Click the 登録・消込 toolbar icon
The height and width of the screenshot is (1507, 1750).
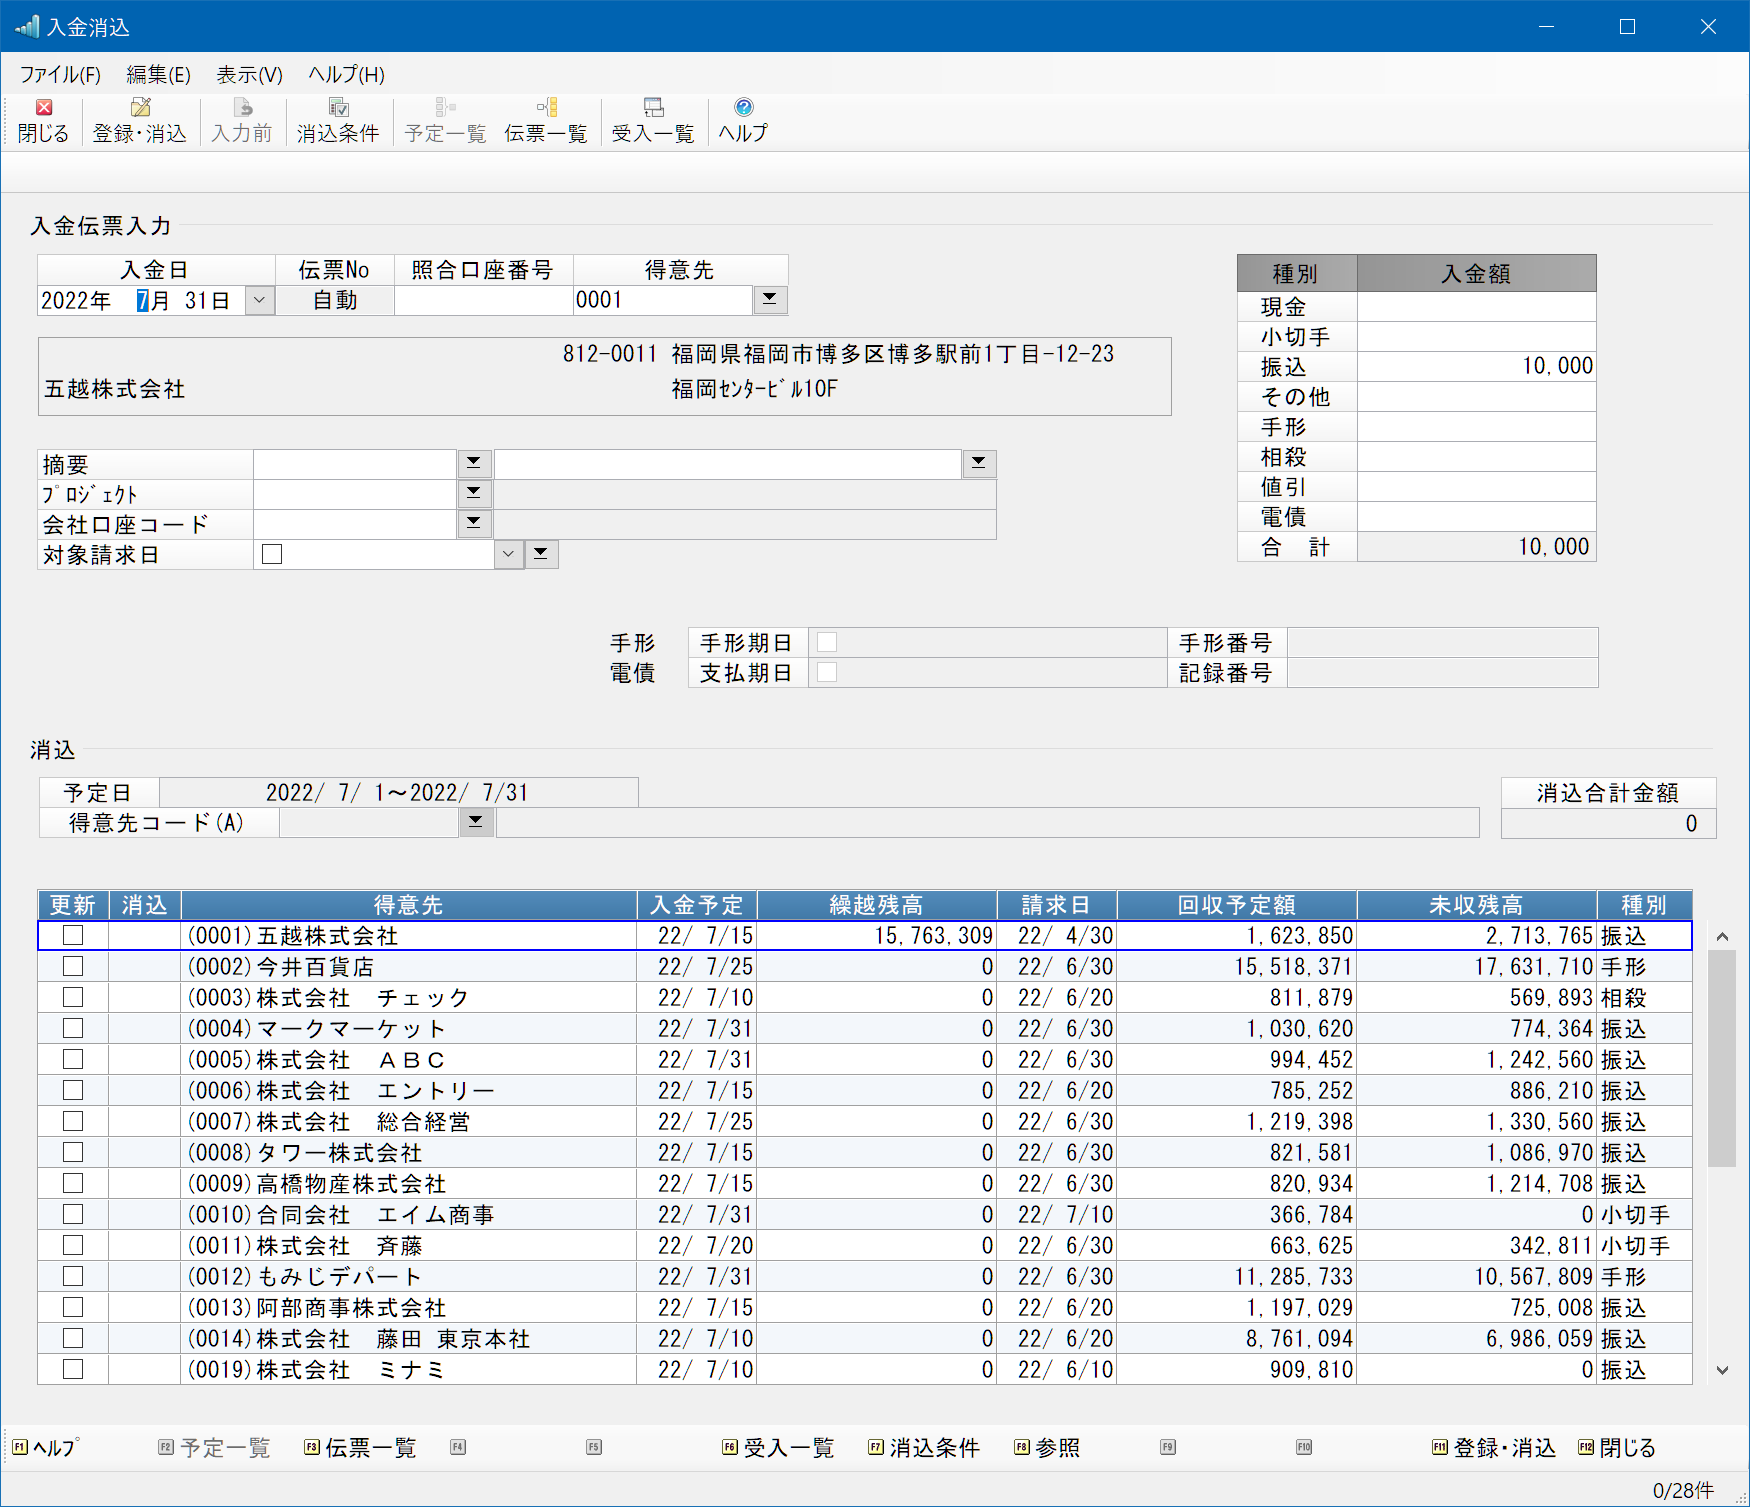pyautogui.click(x=139, y=120)
